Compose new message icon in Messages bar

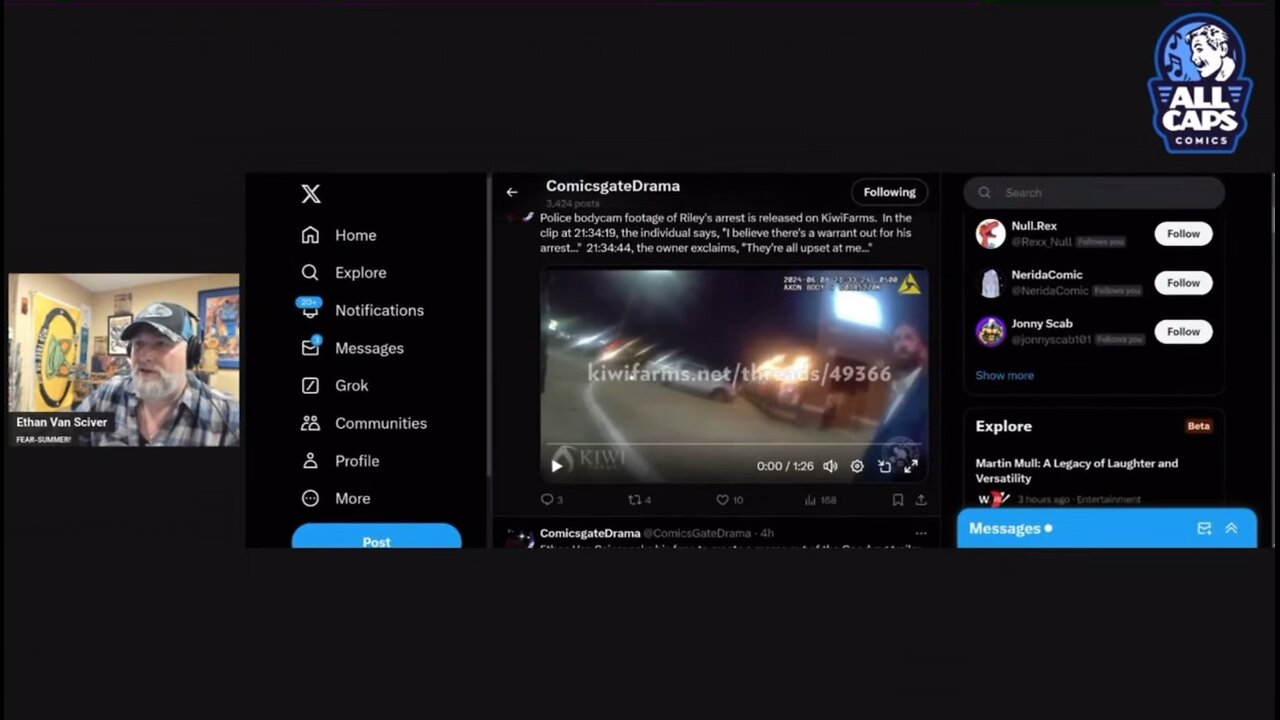tap(1204, 528)
